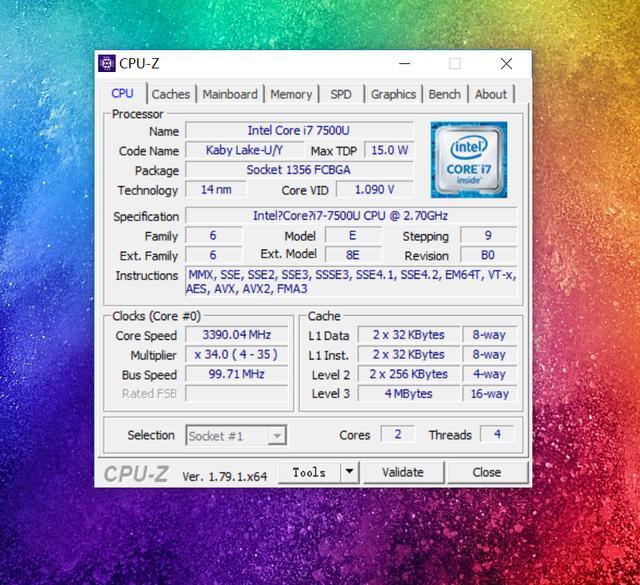This screenshot has width=640, height=585.
Task: Click the 16-way Level 3 associativity value
Action: (489, 394)
